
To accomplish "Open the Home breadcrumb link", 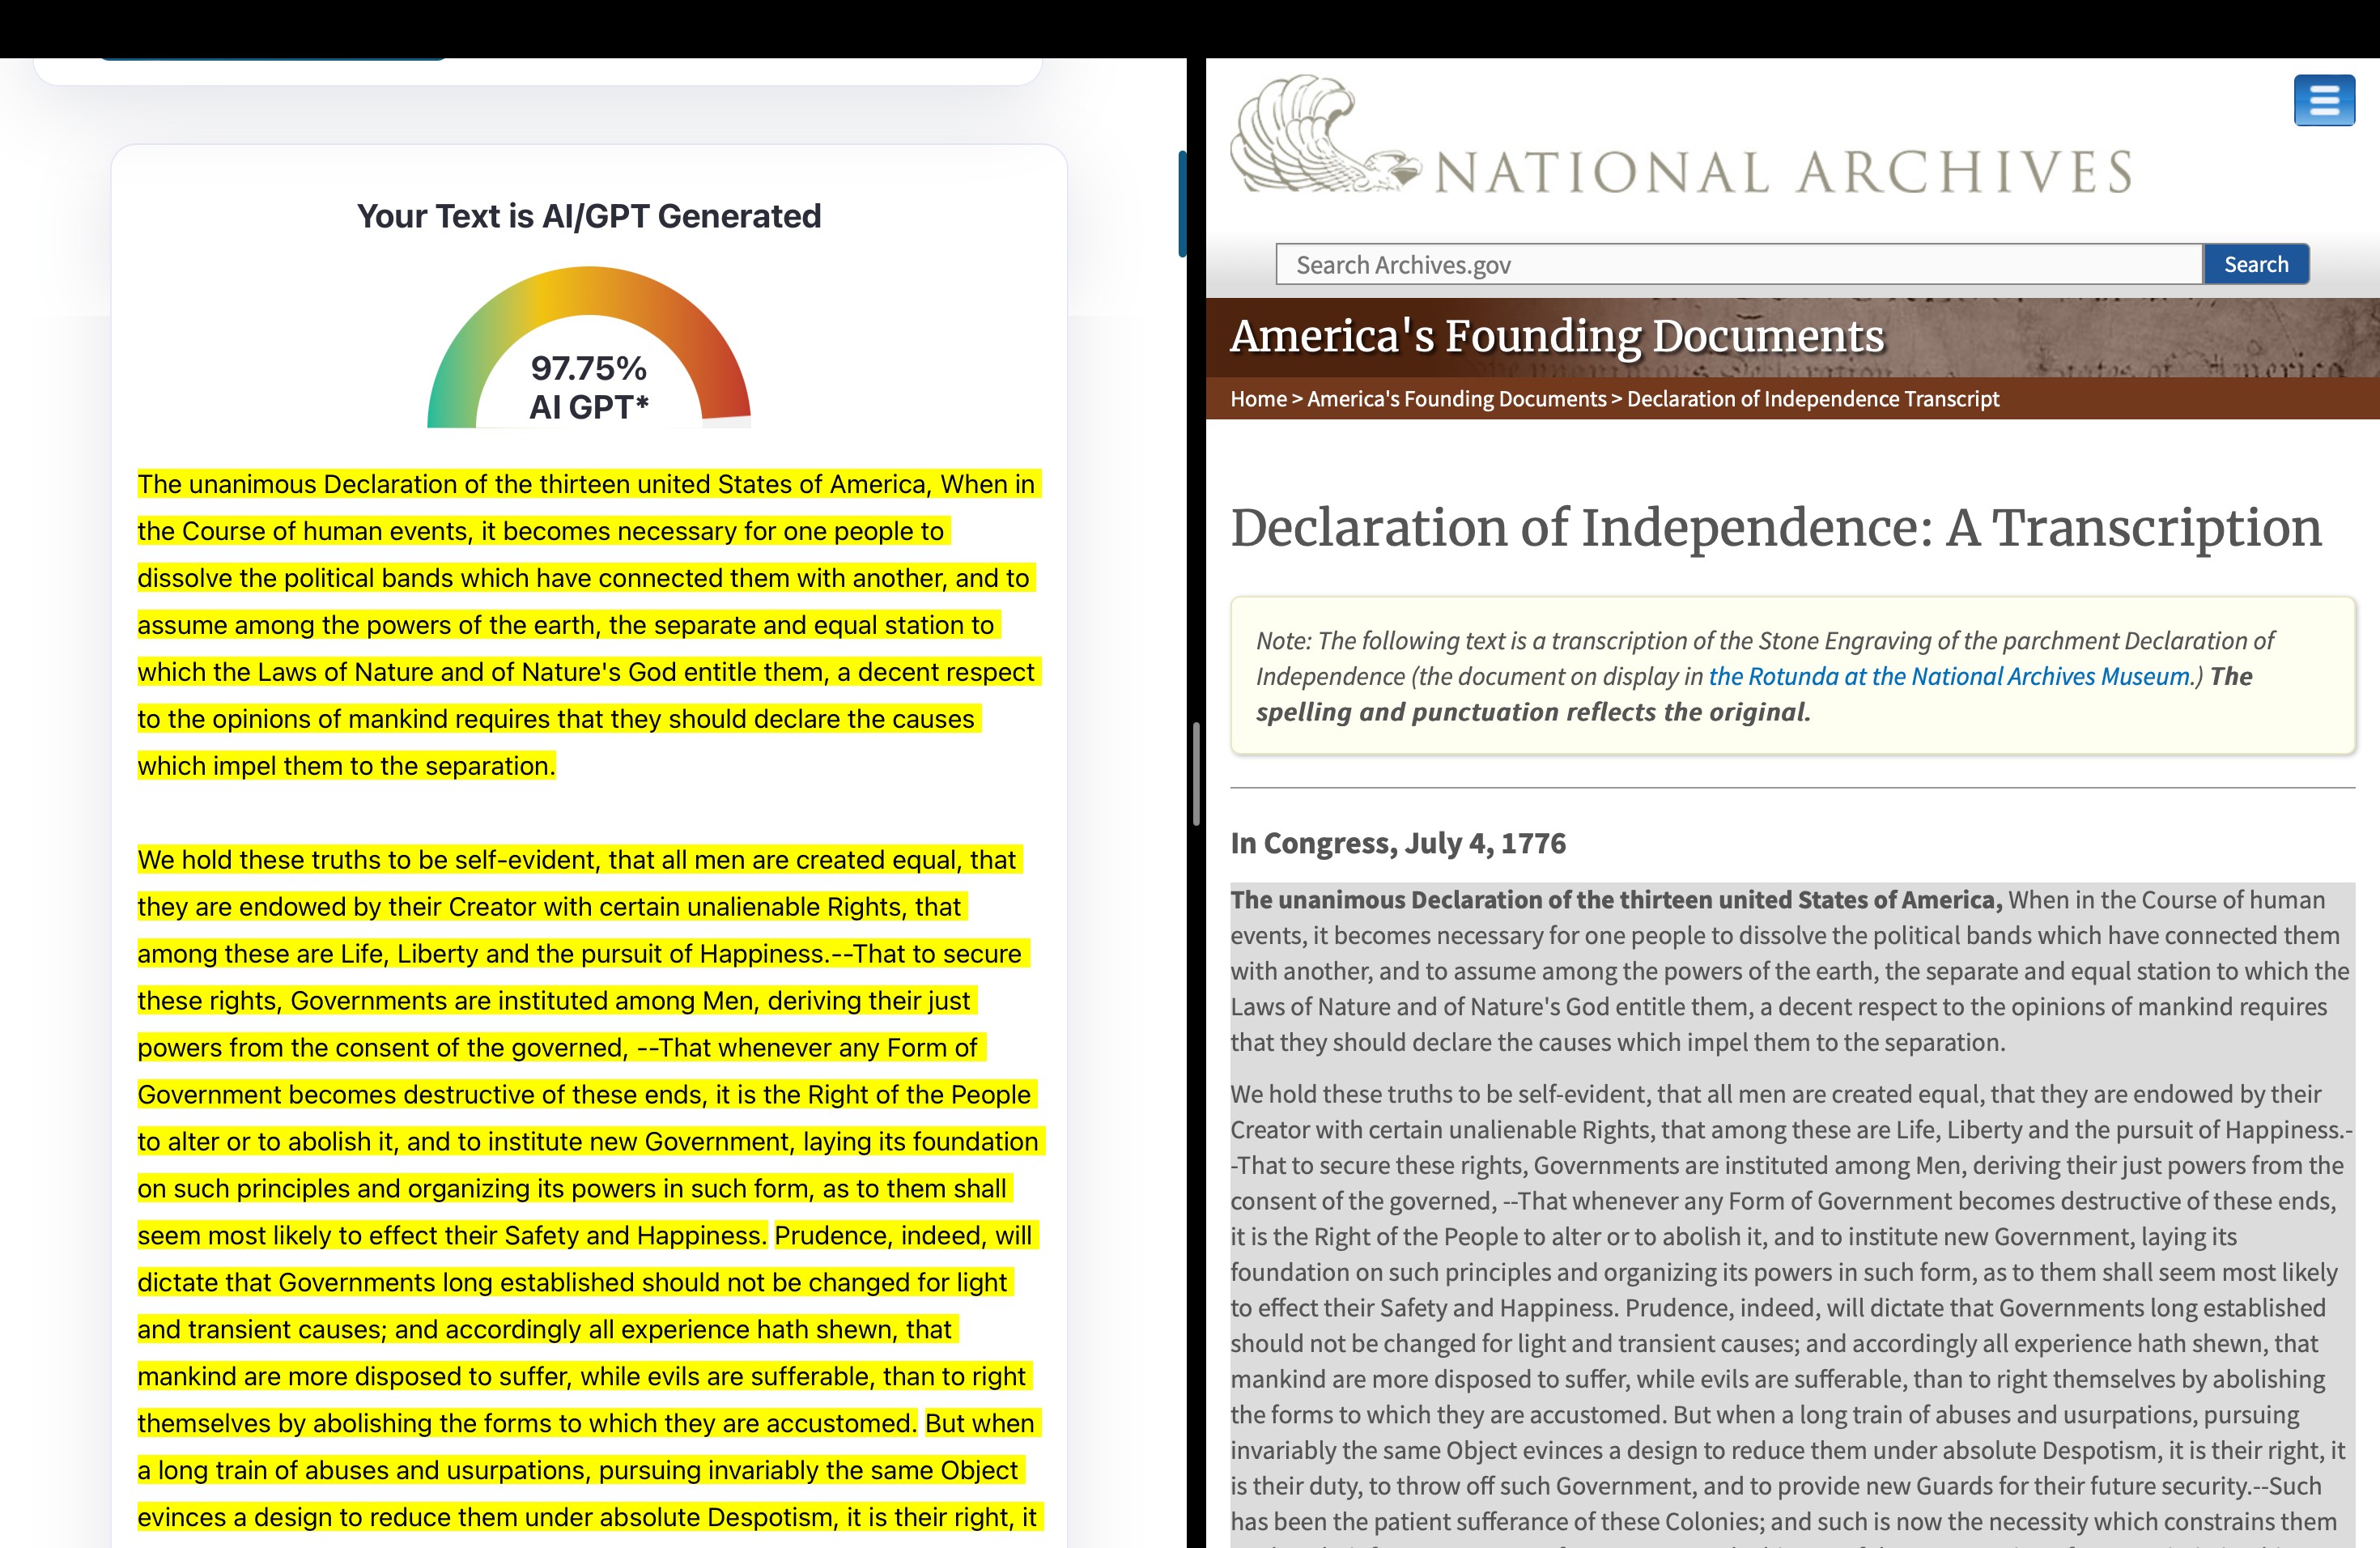I will click(1258, 399).
